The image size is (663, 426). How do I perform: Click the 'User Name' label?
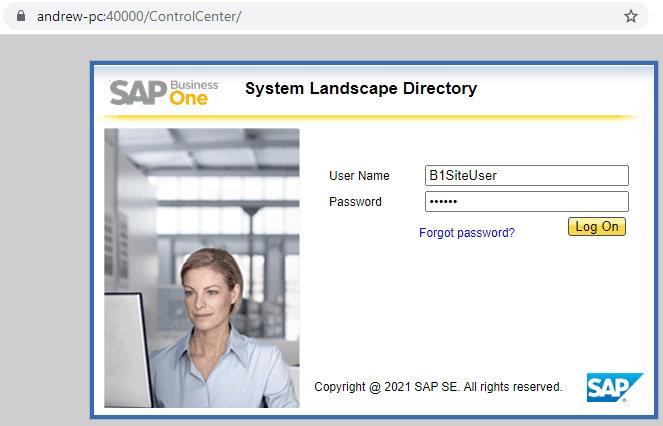tap(359, 176)
